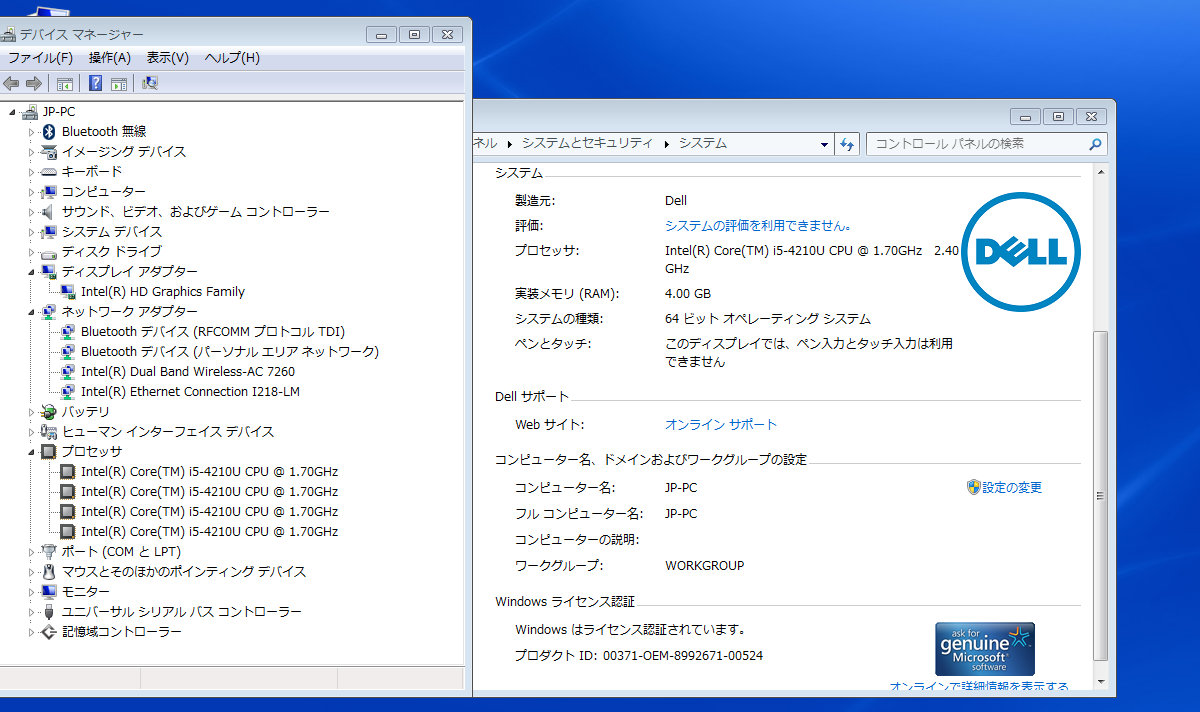Click the shield icon beside 設定の変更

click(973, 487)
